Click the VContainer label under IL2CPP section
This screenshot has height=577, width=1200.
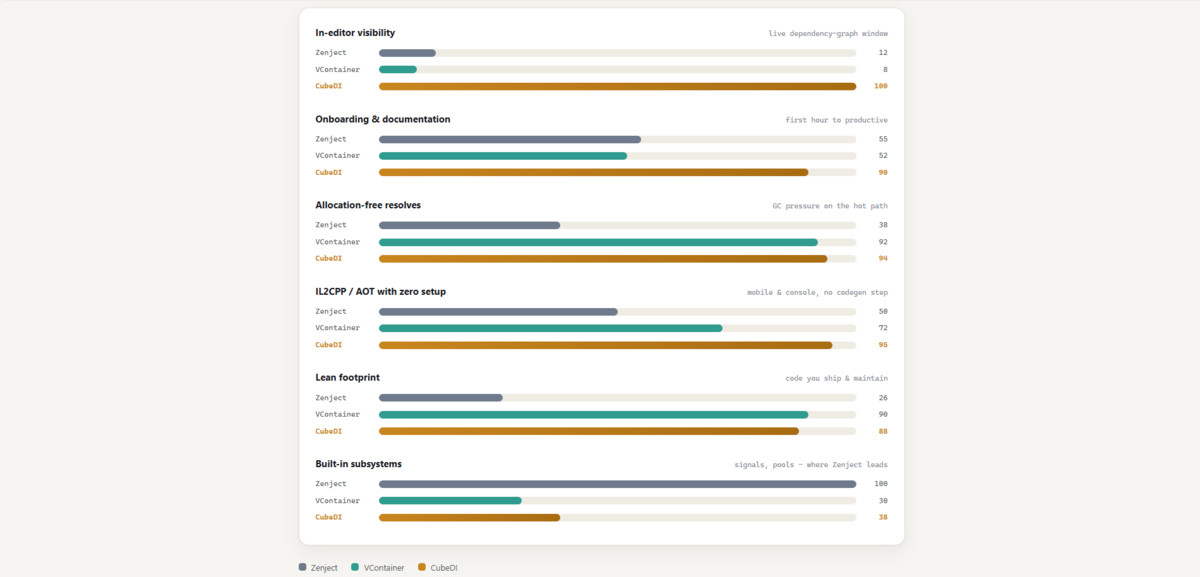[337, 328]
